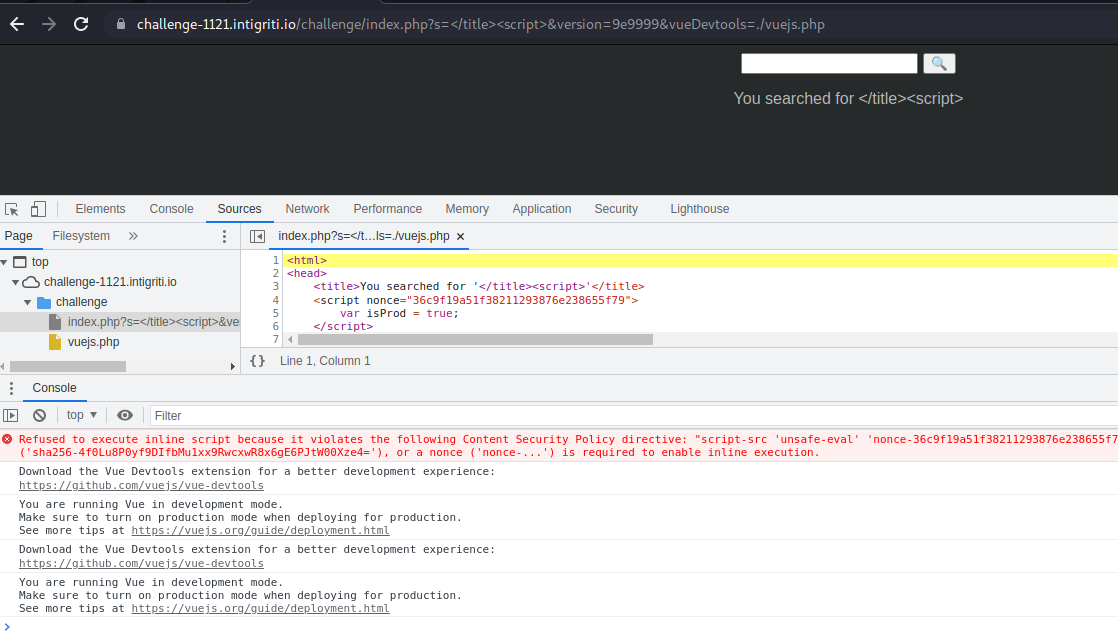Clear the console with the ban icon
The width and height of the screenshot is (1118, 635).
40,415
